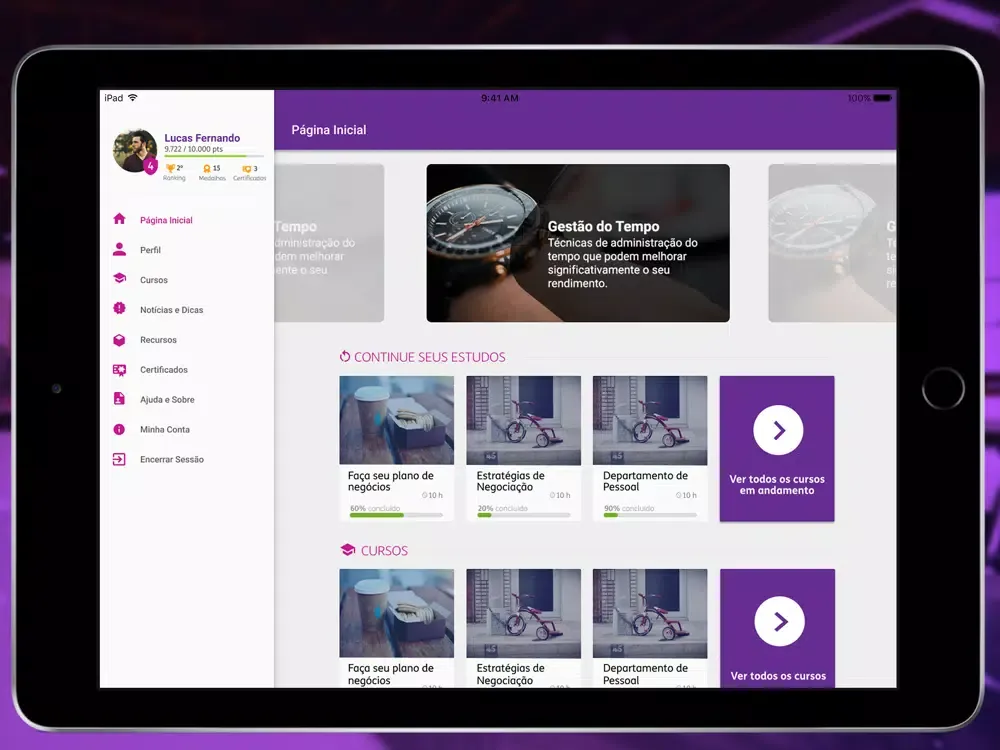Open Notícias e Dicas in the sidebar
Screen dimensions: 1000x750
172,310
